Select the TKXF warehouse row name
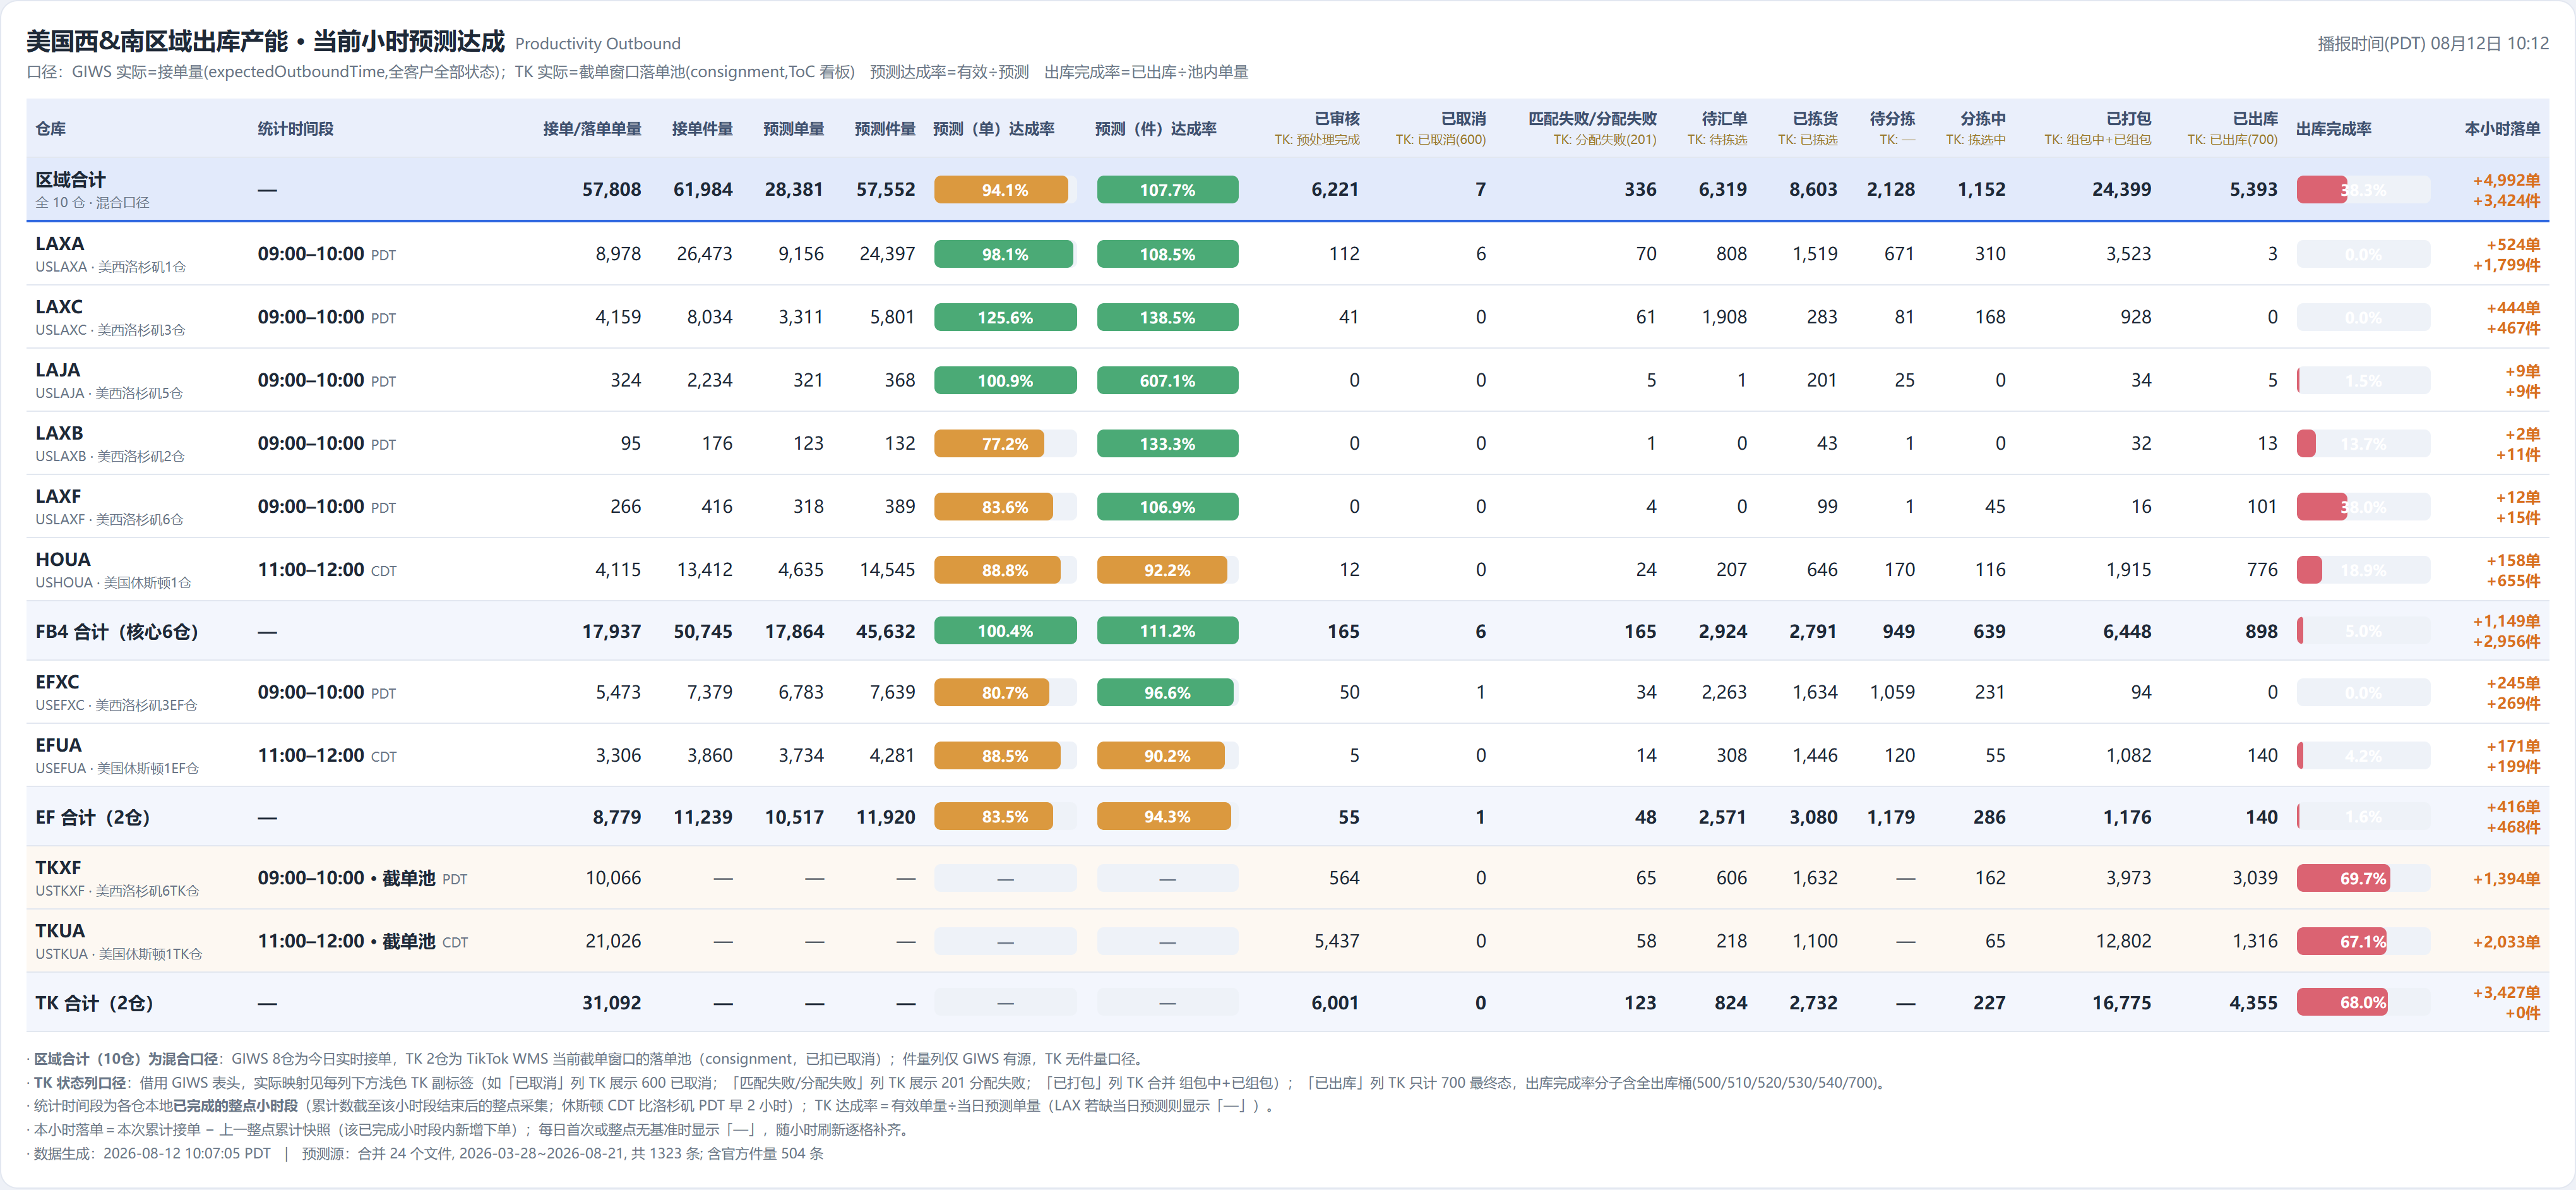This screenshot has width=2576, height=1190. (x=58, y=868)
